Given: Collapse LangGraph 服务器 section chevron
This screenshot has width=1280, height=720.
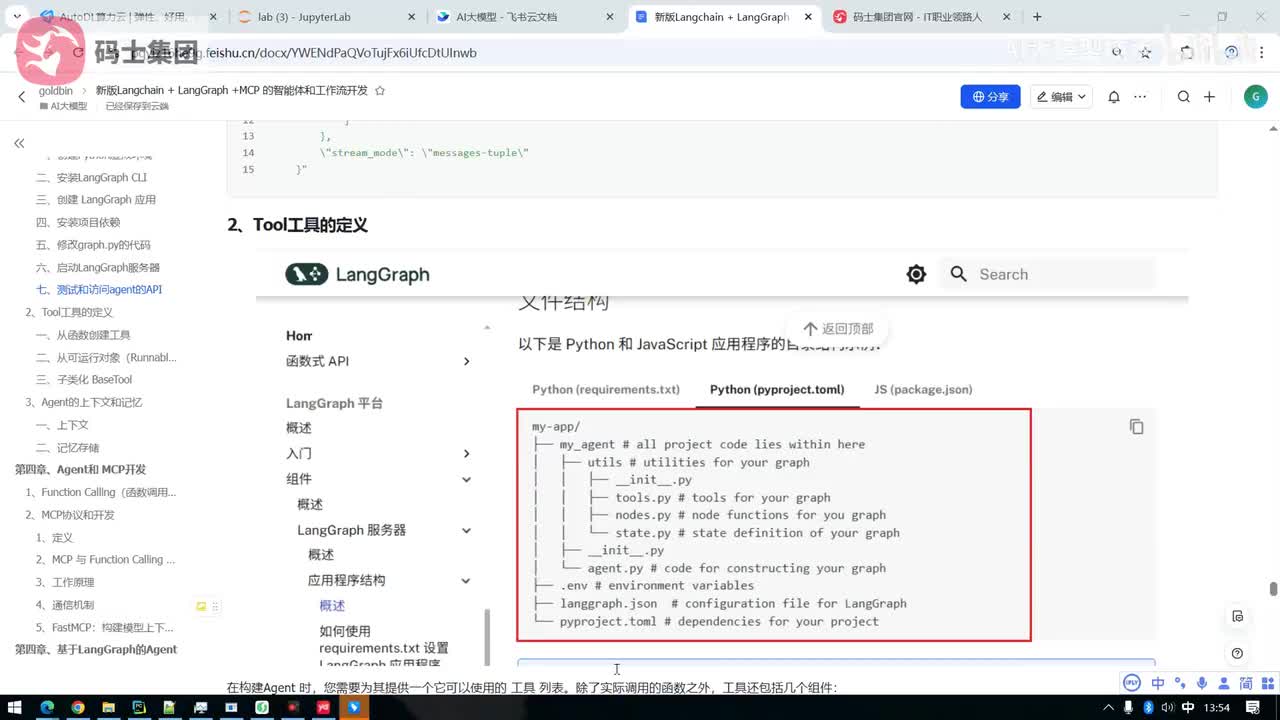Looking at the screenshot, I should pyautogui.click(x=466, y=530).
